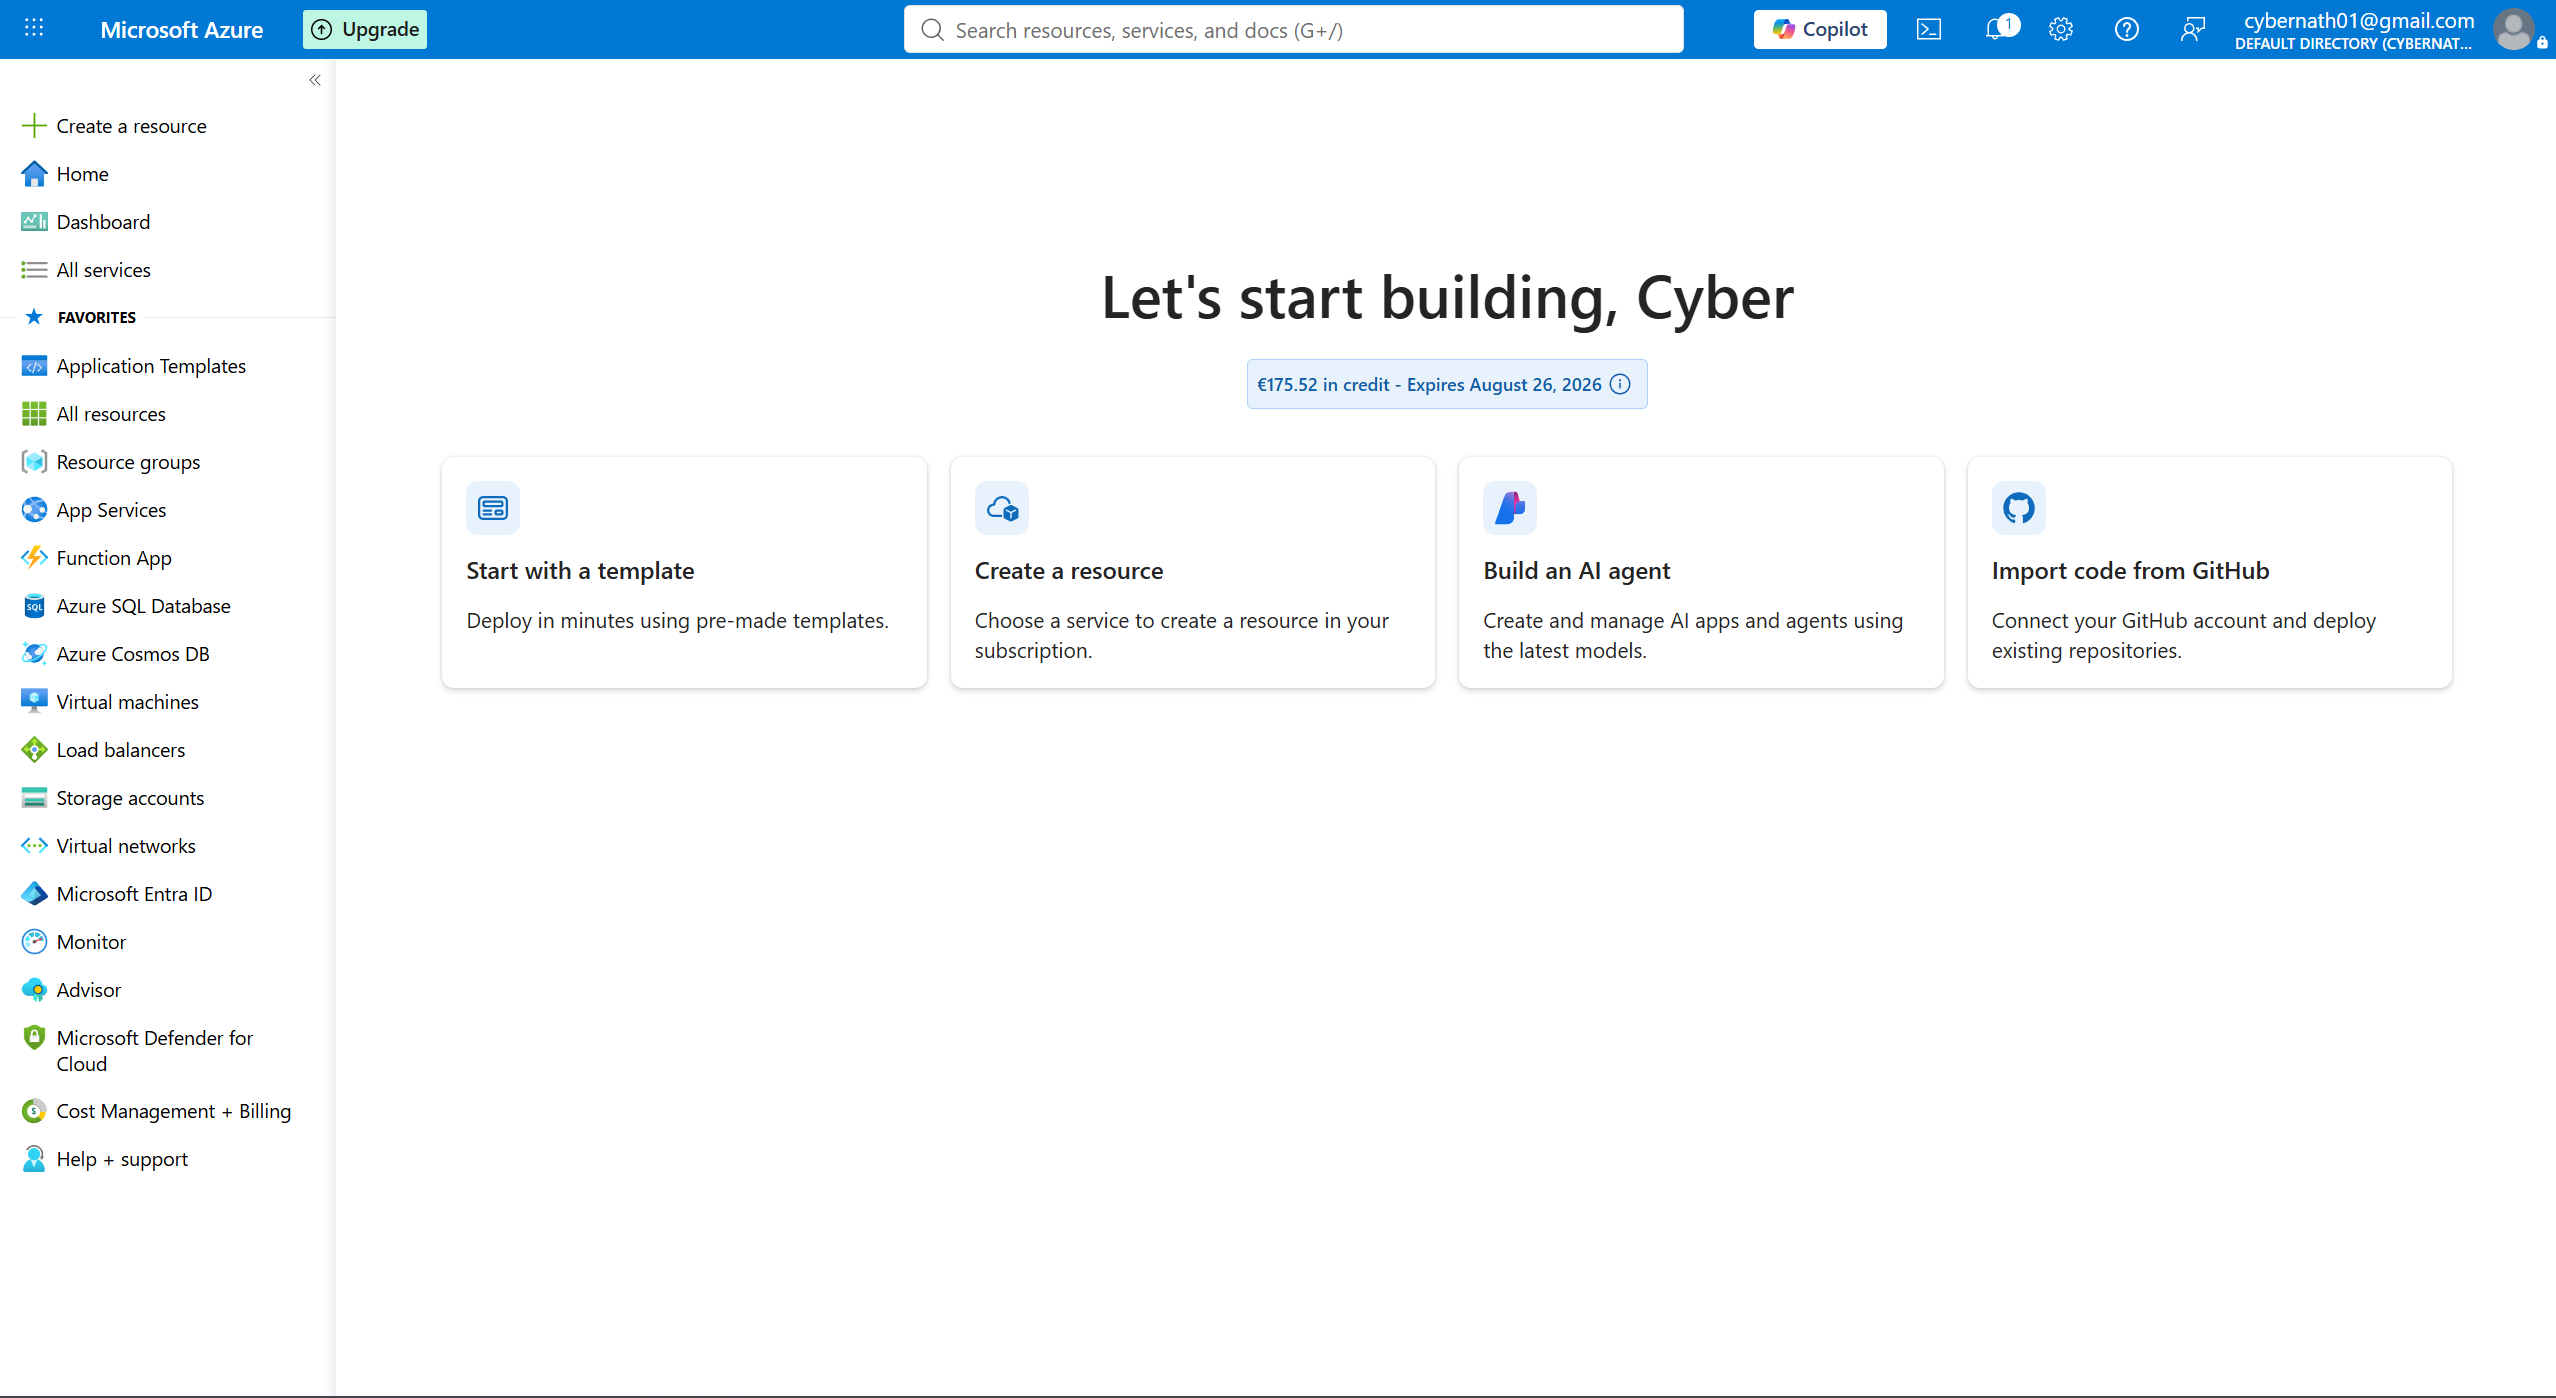
Task: Click 'Deploy in minutes using pre-made templates.' text
Action: point(677,621)
